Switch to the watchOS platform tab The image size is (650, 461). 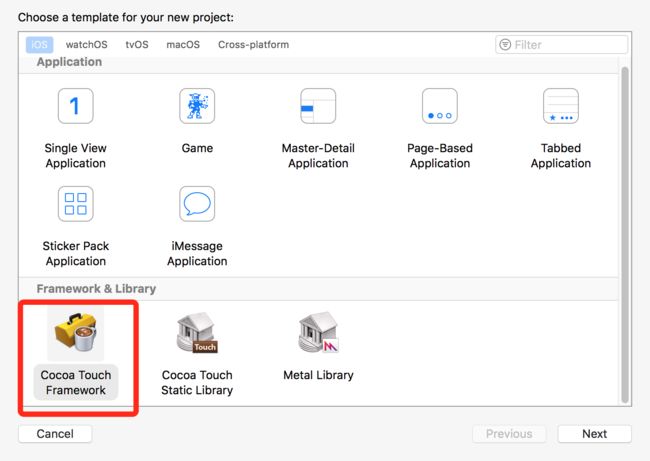coord(86,44)
